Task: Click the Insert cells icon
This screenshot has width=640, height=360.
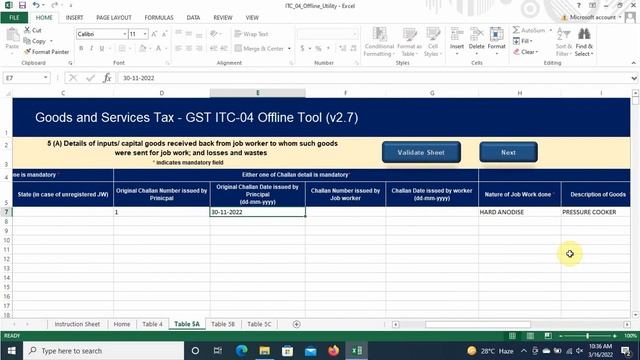Action: [457, 34]
